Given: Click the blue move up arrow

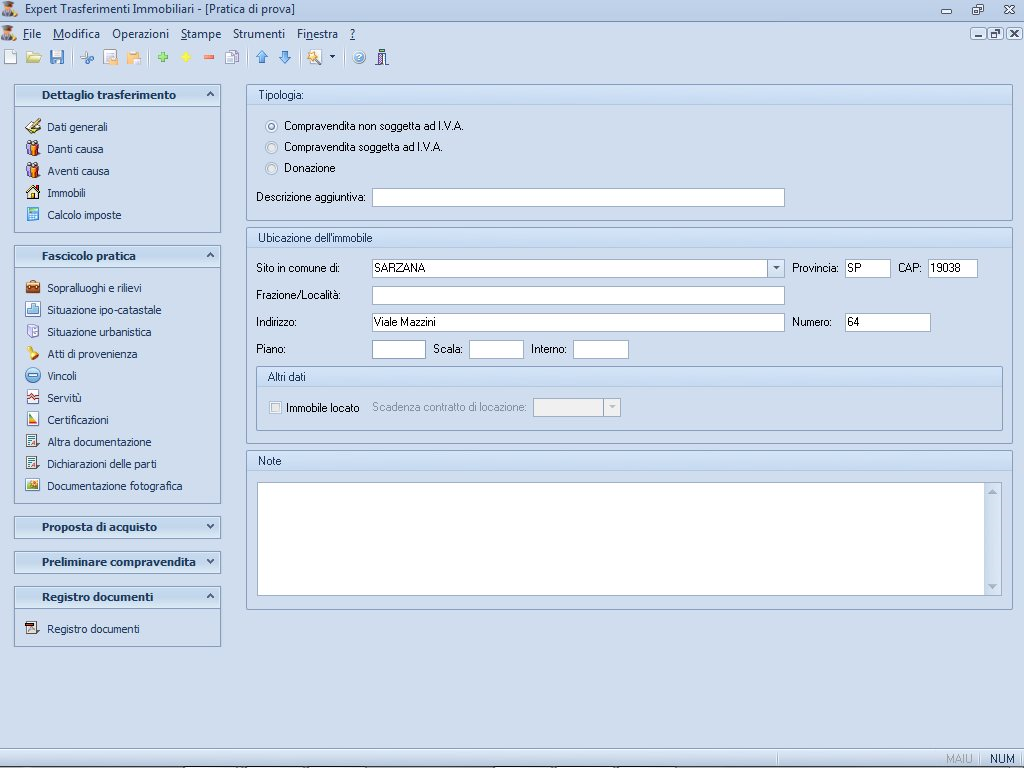Looking at the screenshot, I should tap(263, 58).
